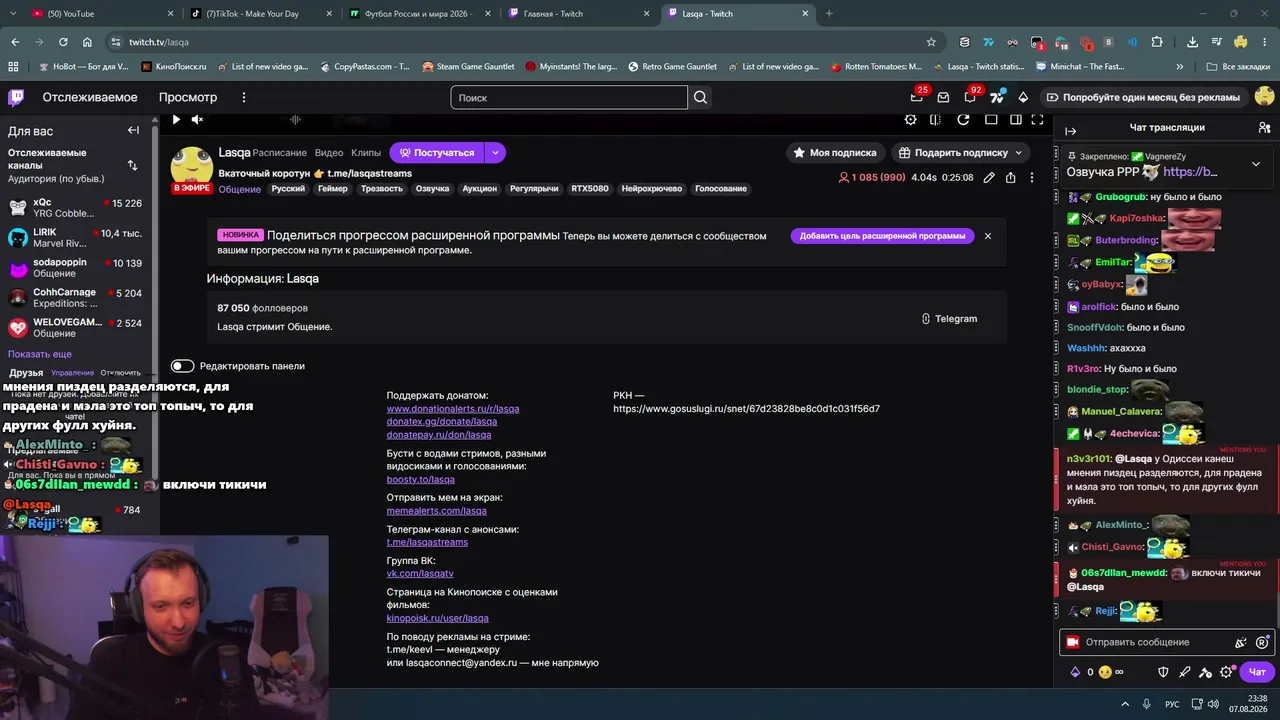The width and height of the screenshot is (1280, 720).
Task: Focus the Поиск search field
Action: click(569, 97)
